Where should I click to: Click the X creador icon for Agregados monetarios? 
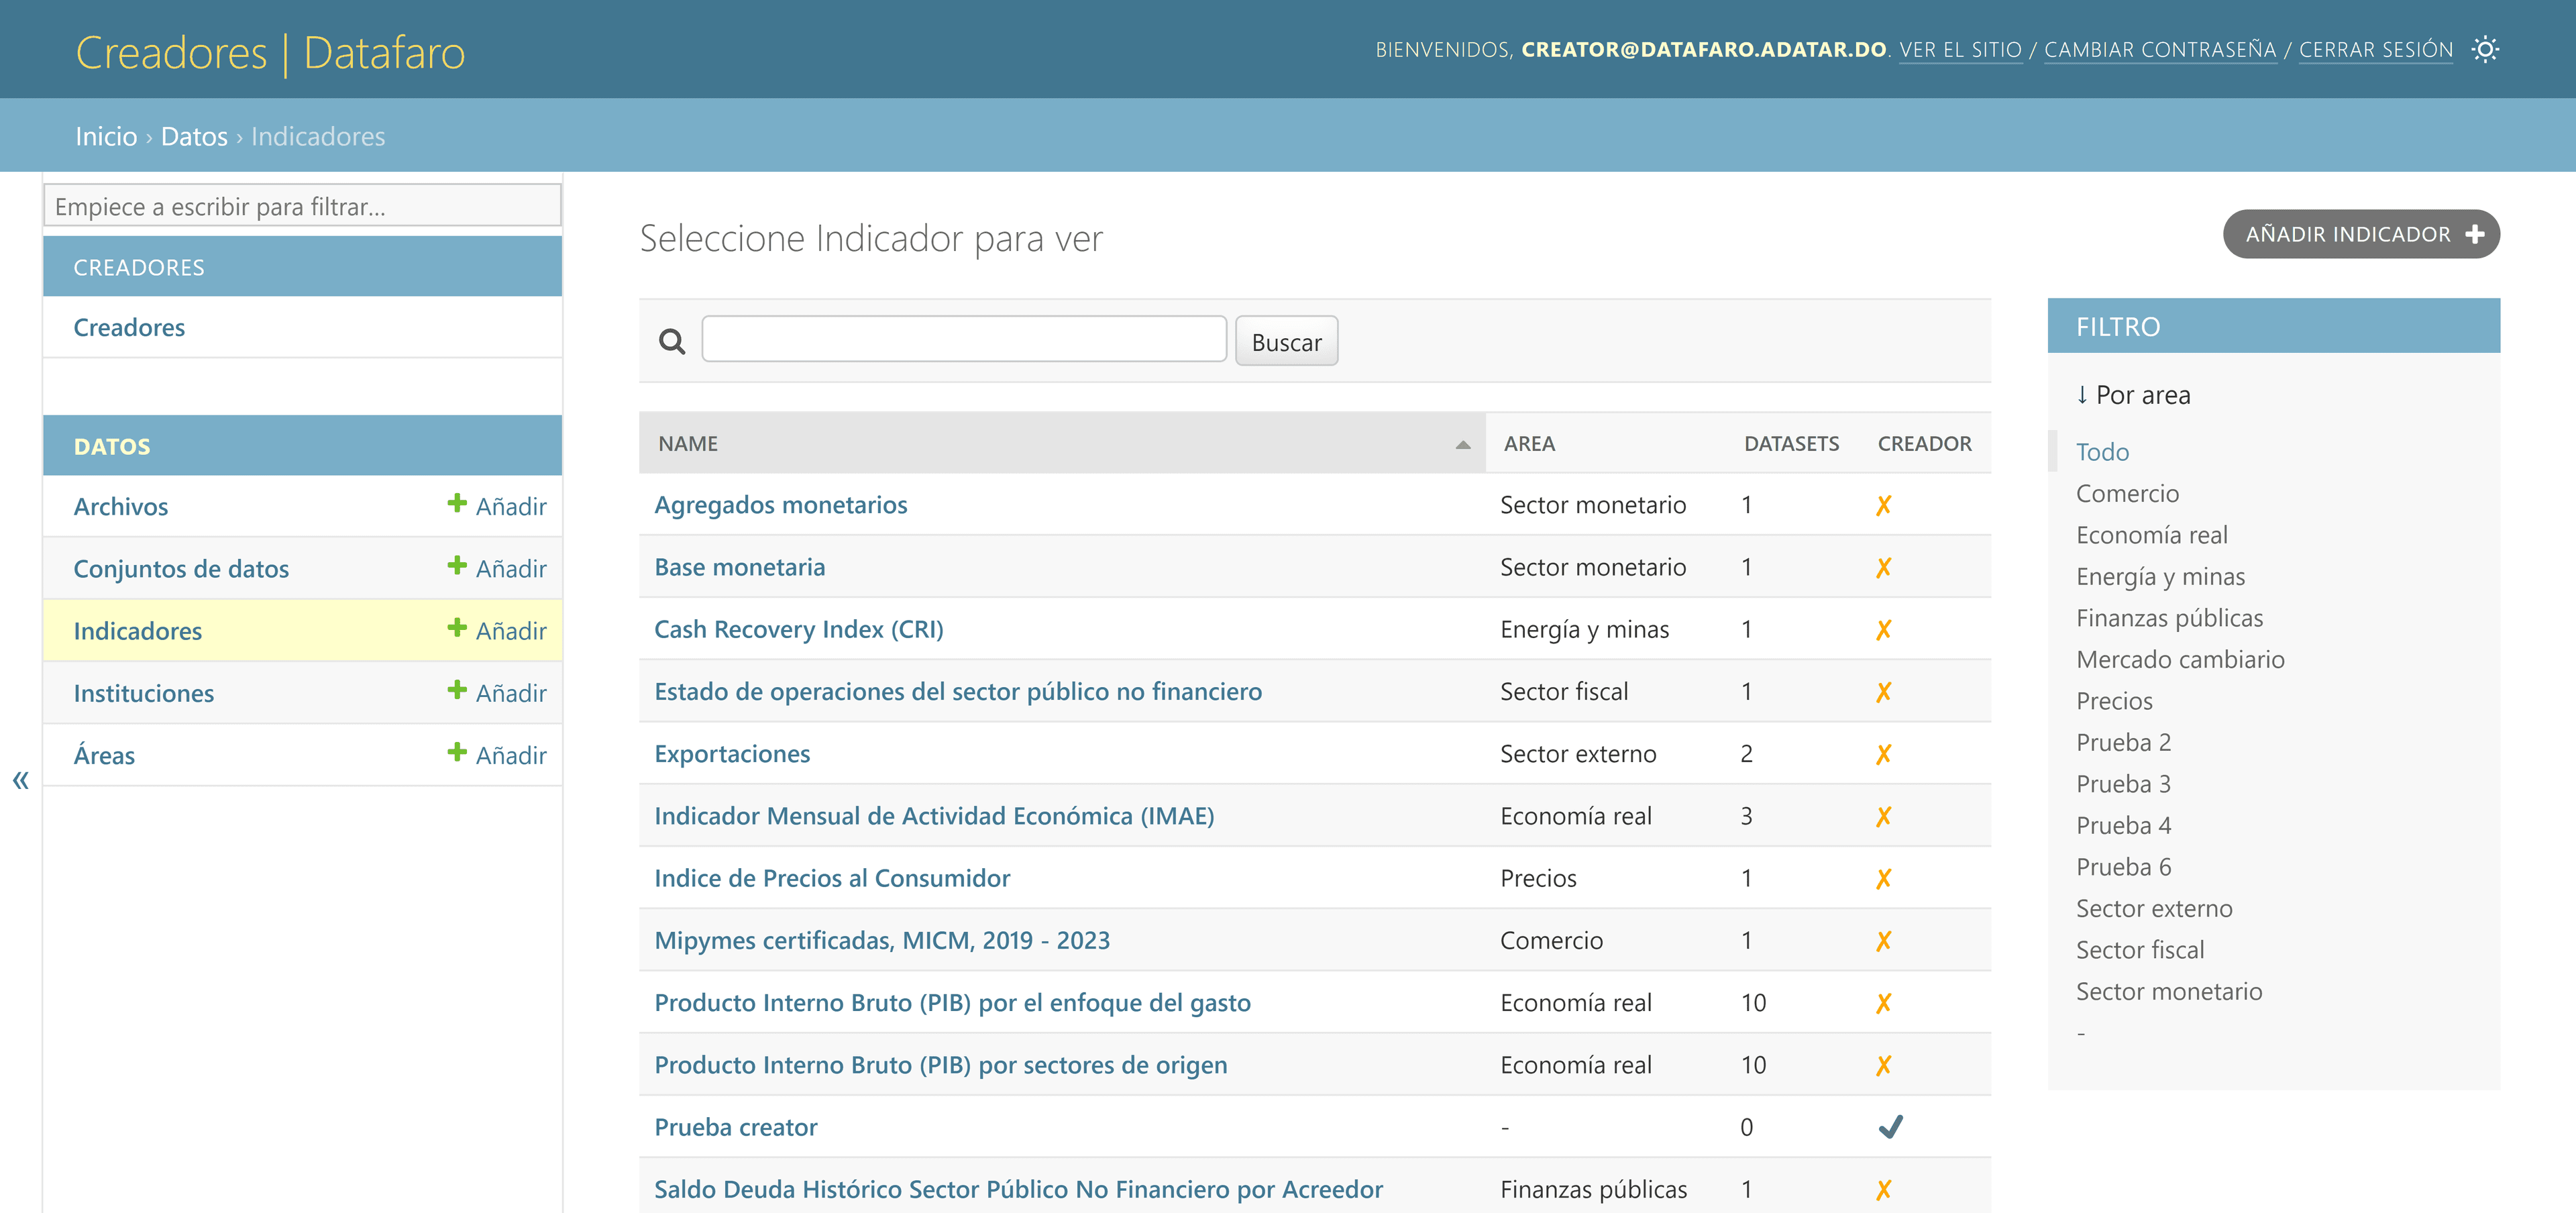point(1883,505)
